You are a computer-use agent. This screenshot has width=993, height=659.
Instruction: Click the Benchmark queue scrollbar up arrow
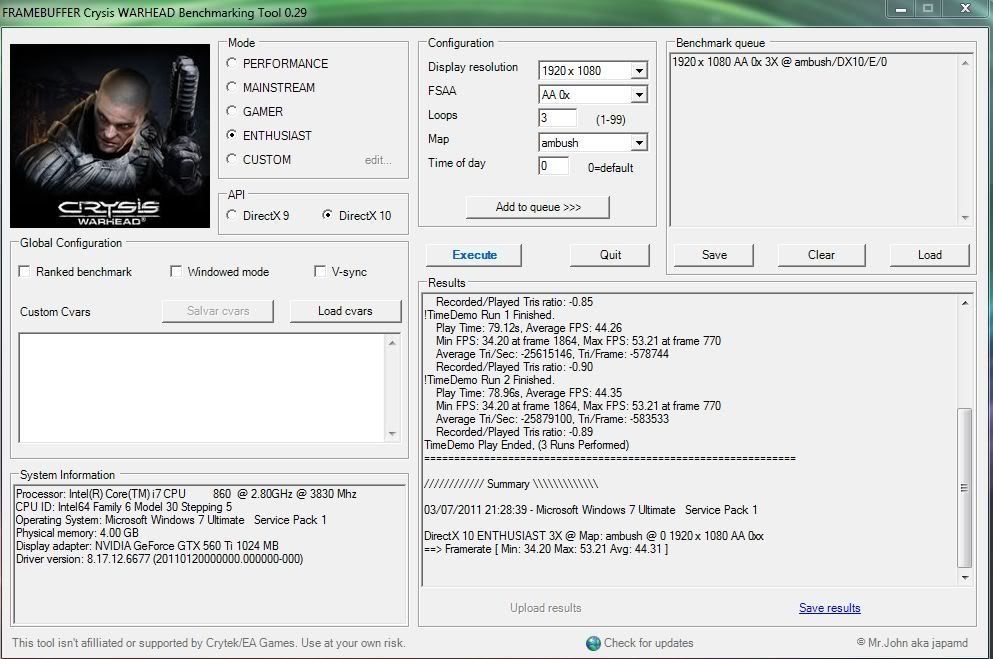965,62
